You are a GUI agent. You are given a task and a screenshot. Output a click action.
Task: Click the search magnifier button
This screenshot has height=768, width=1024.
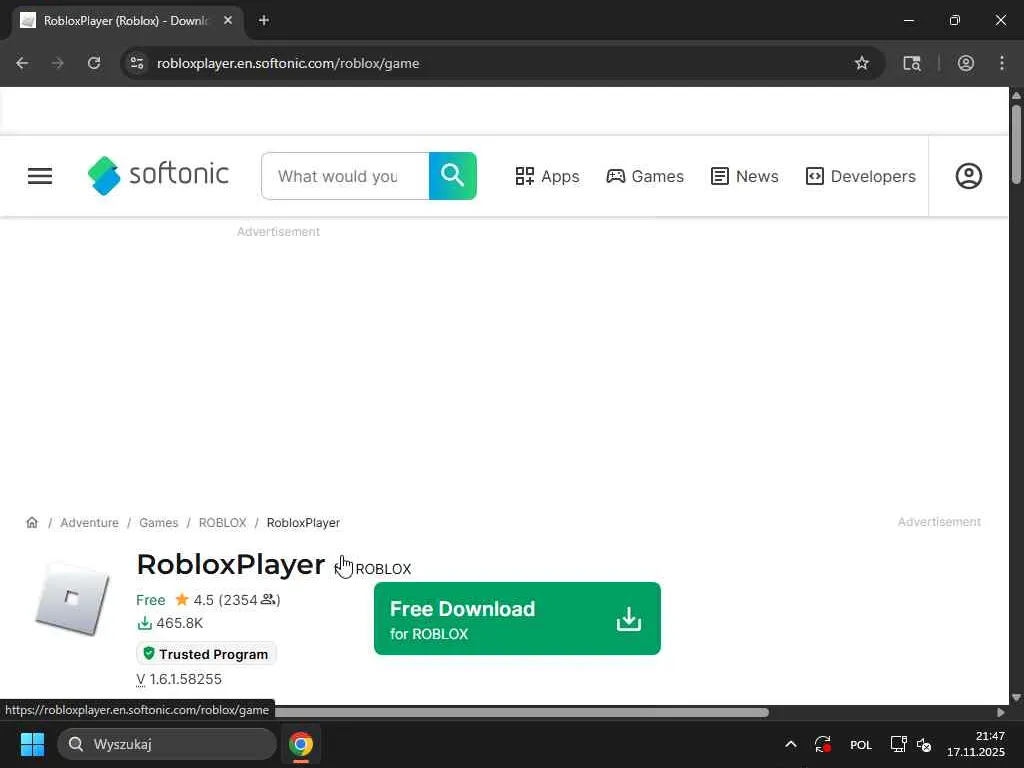(453, 176)
